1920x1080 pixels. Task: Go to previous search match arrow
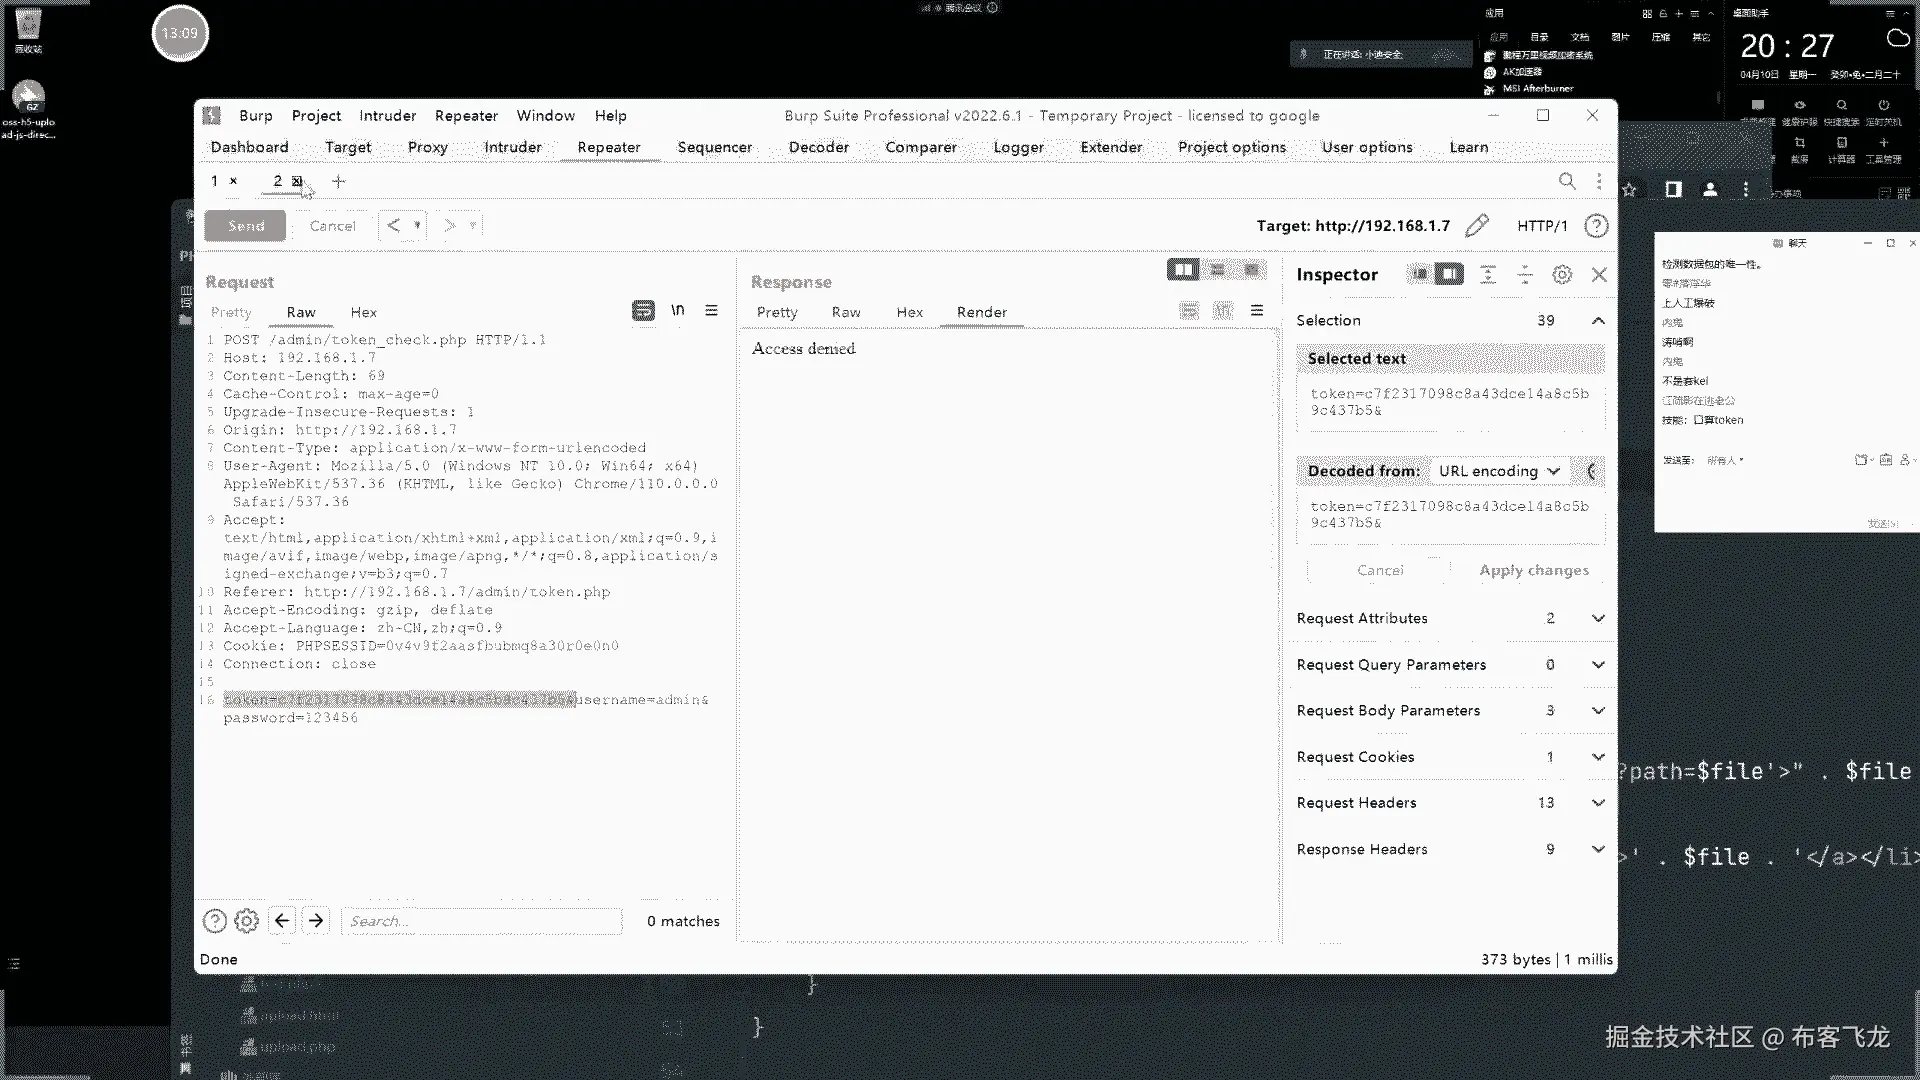(x=282, y=921)
